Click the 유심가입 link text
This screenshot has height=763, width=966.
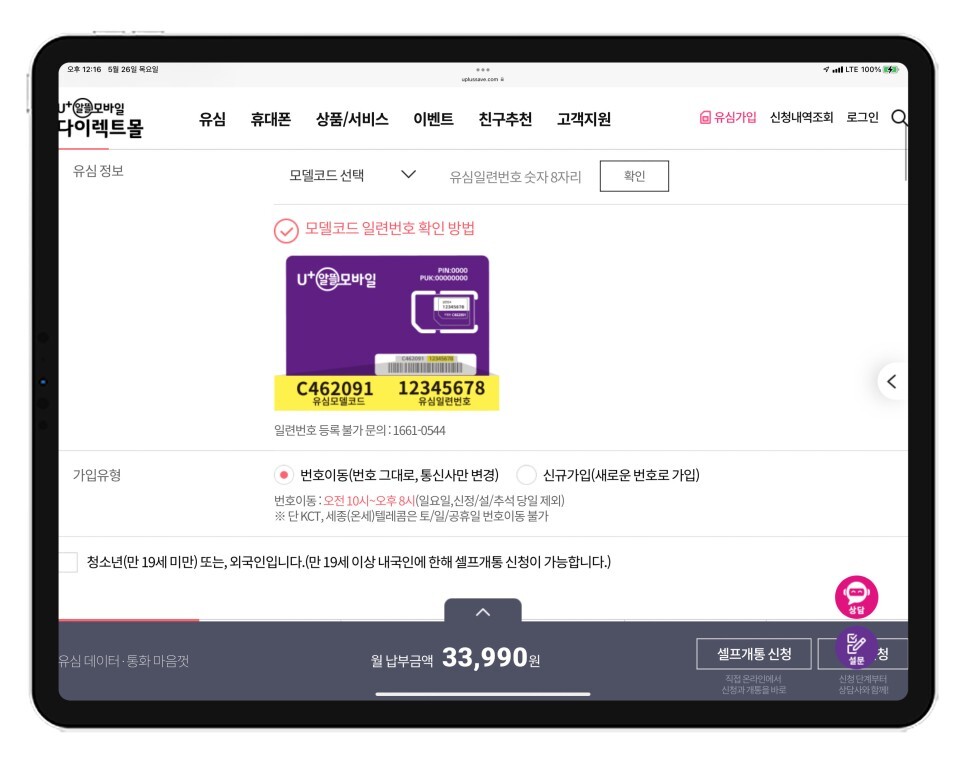coord(734,117)
